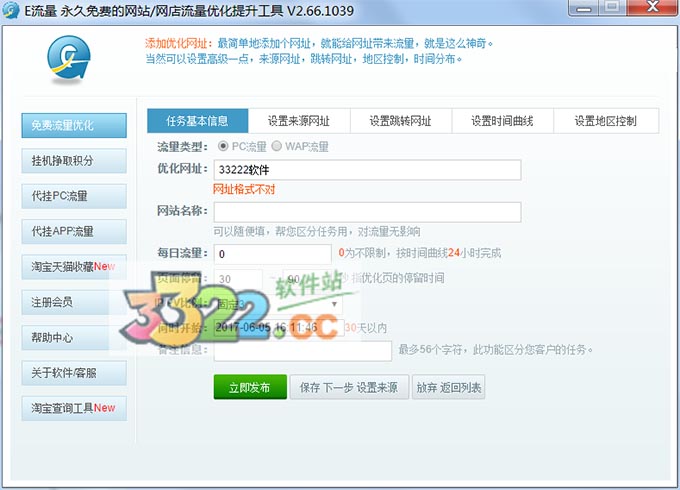
Task: Focus the 每日流量 input field
Action: (272, 254)
